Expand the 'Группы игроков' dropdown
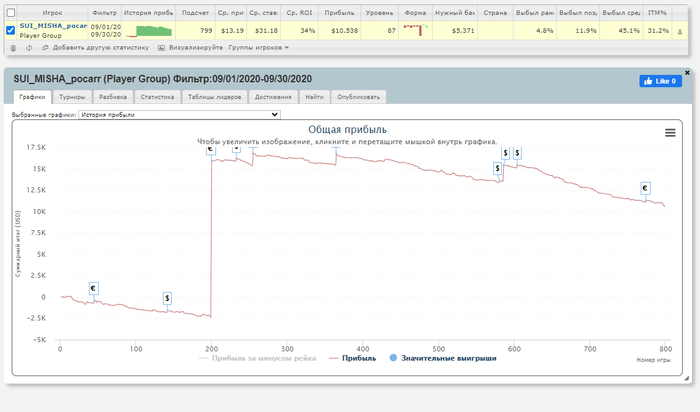The width and height of the screenshot is (700, 412). (258, 47)
